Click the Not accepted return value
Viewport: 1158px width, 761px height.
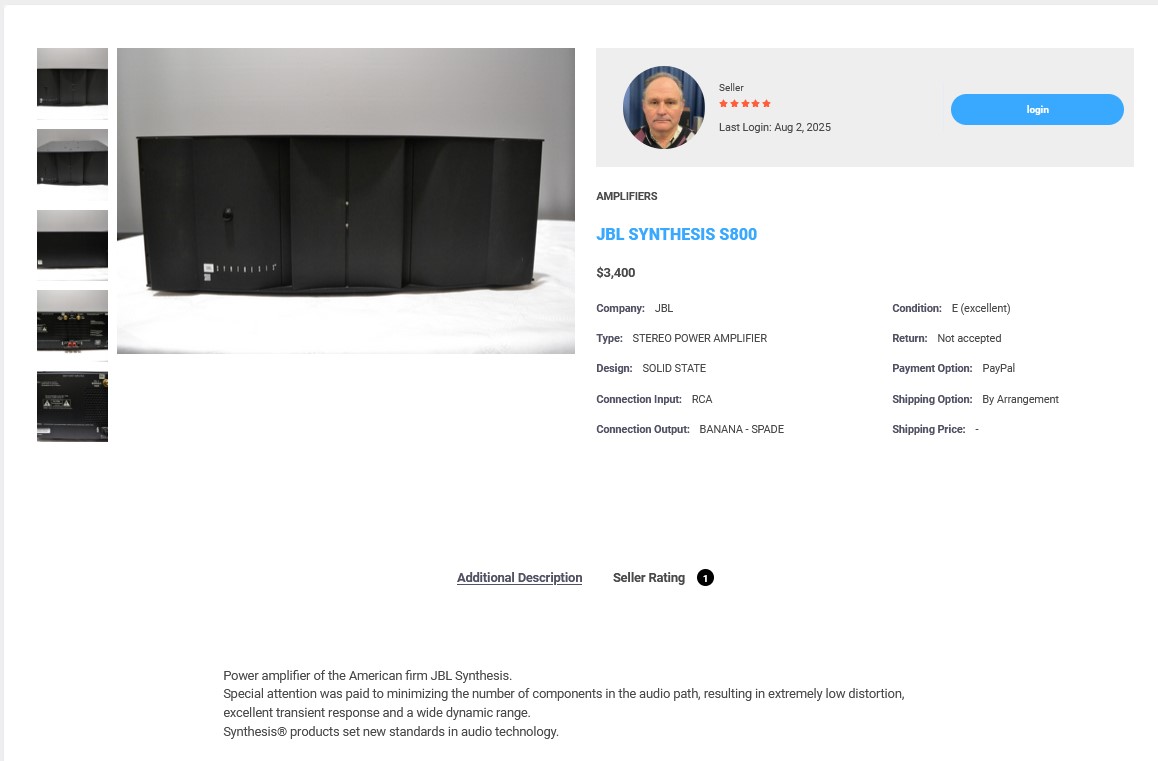pyautogui.click(x=969, y=338)
